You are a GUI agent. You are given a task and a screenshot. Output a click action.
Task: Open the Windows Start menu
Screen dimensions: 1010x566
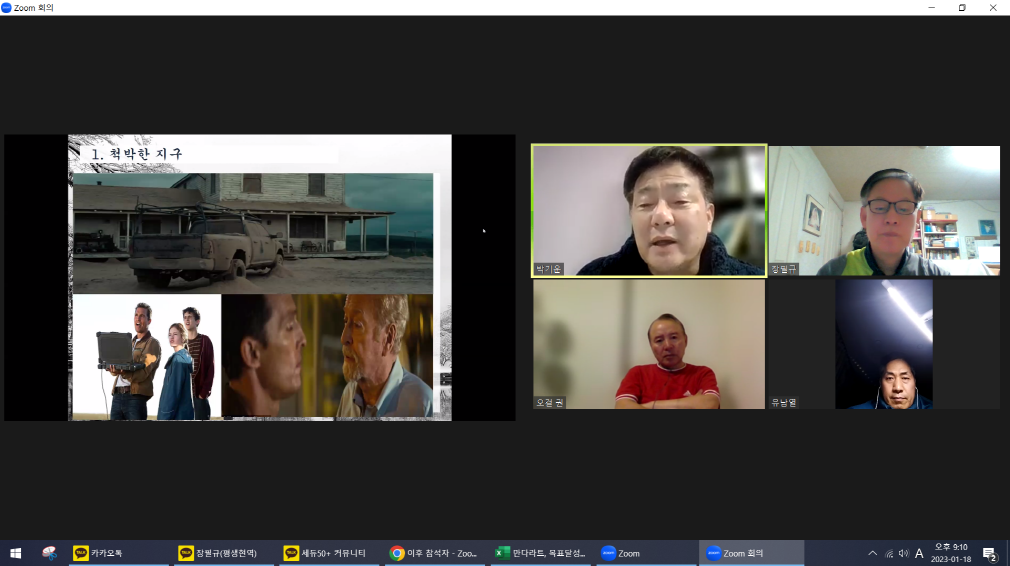15,553
